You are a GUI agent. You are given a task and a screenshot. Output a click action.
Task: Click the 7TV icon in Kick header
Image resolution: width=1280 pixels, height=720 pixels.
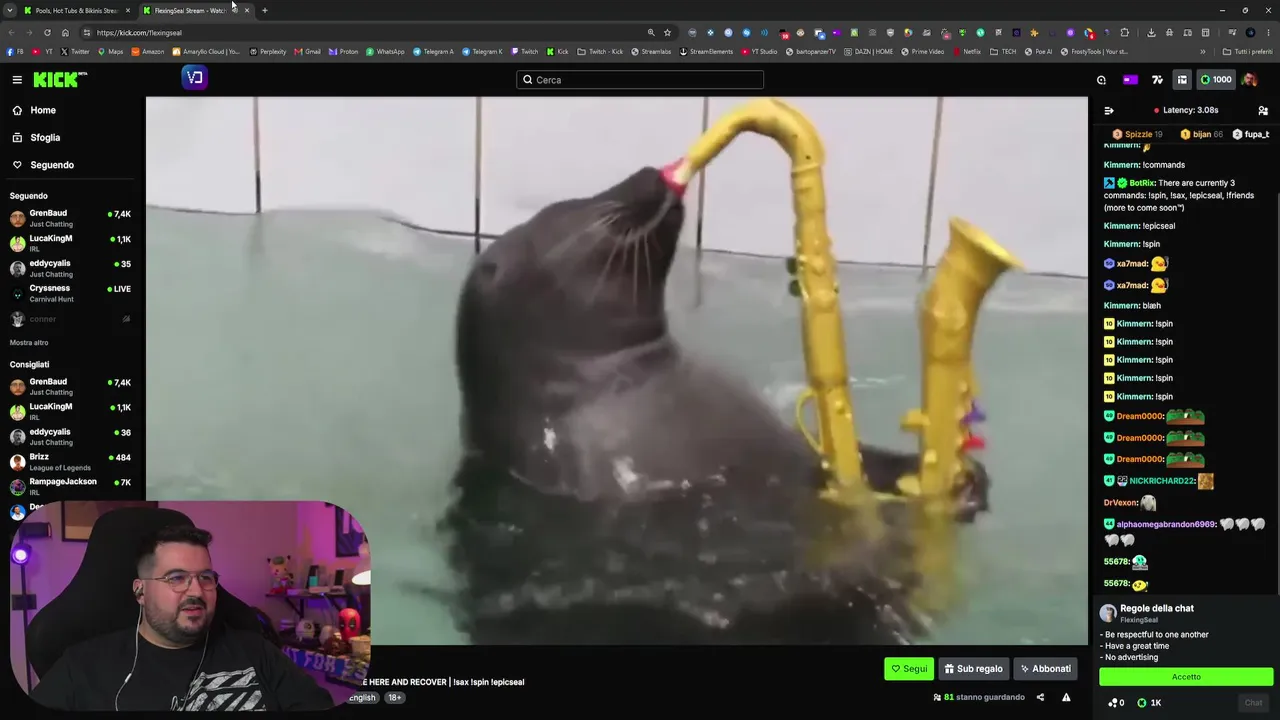[x=1157, y=80]
